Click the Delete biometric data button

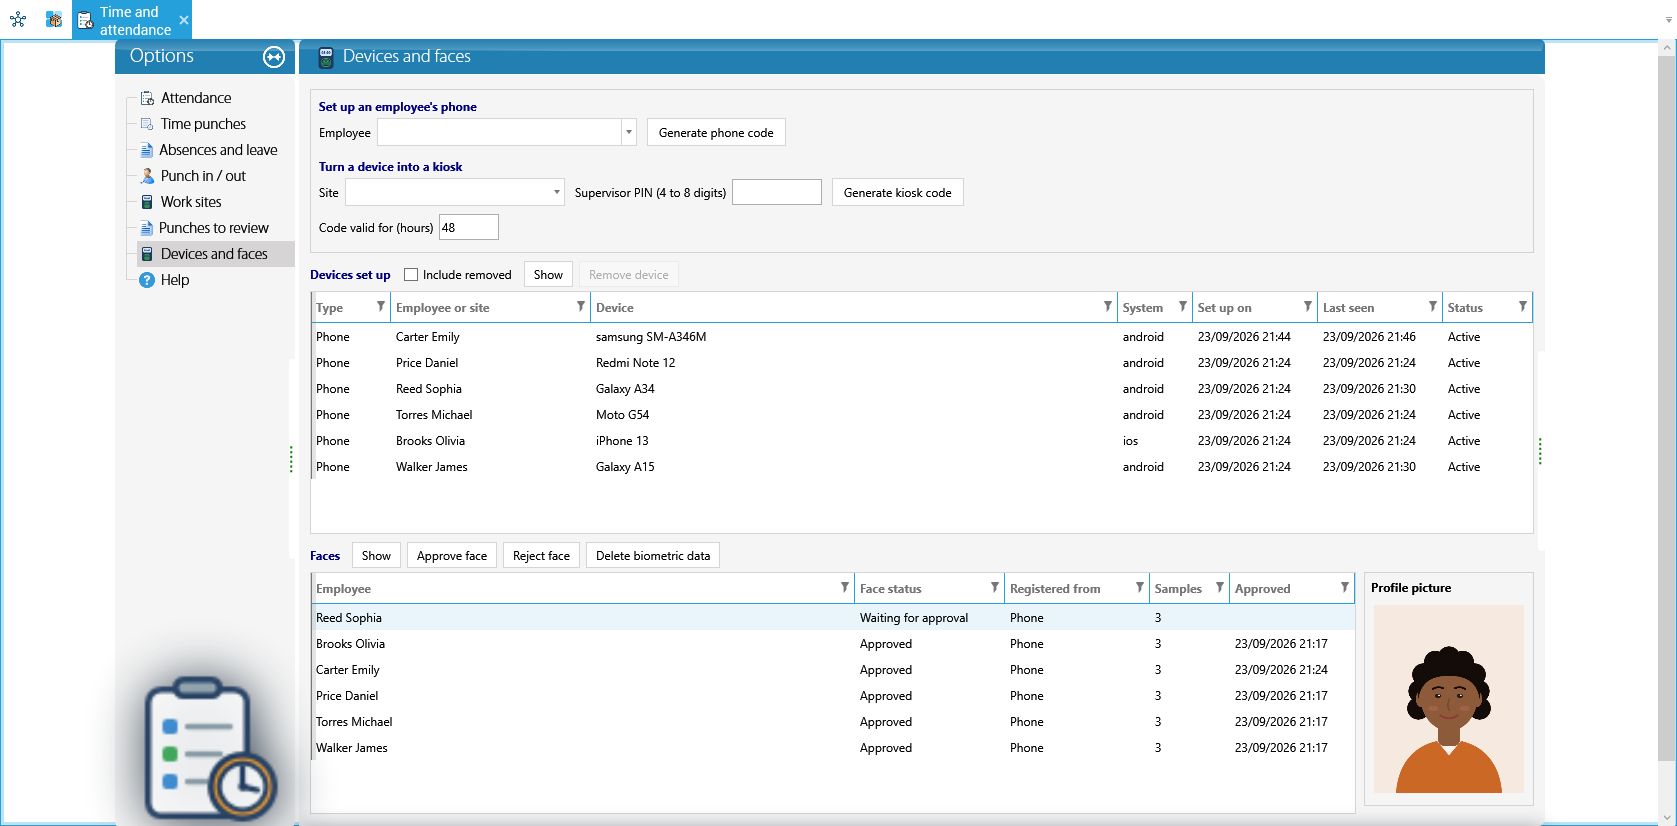[653, 555]
